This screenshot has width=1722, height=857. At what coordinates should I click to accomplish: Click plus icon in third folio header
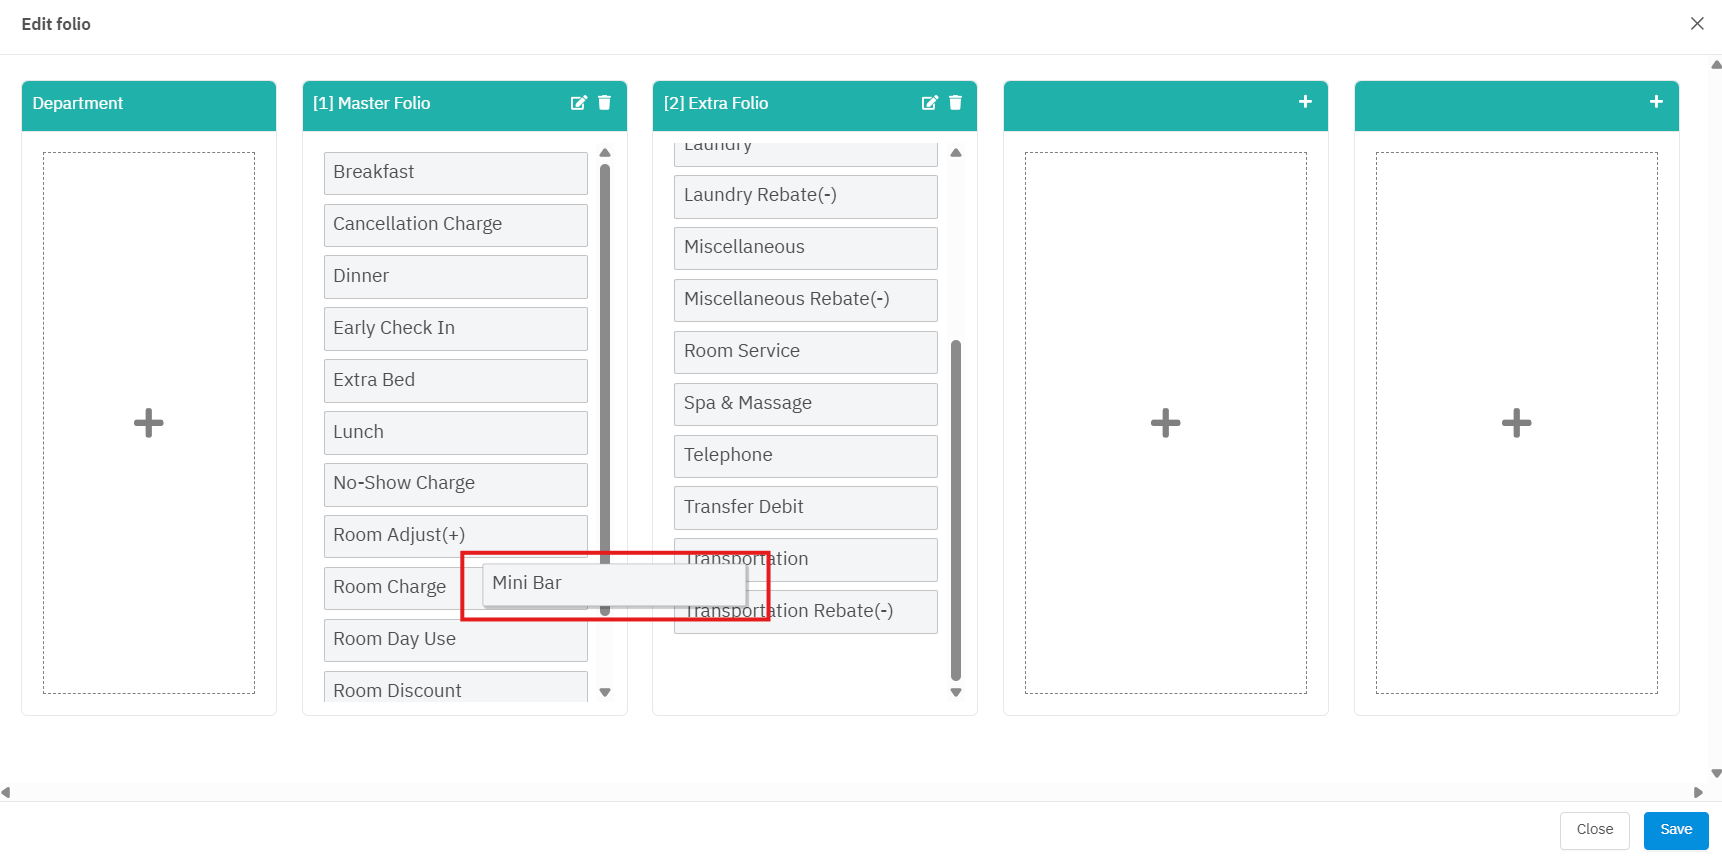click(x=1305, y=102)
